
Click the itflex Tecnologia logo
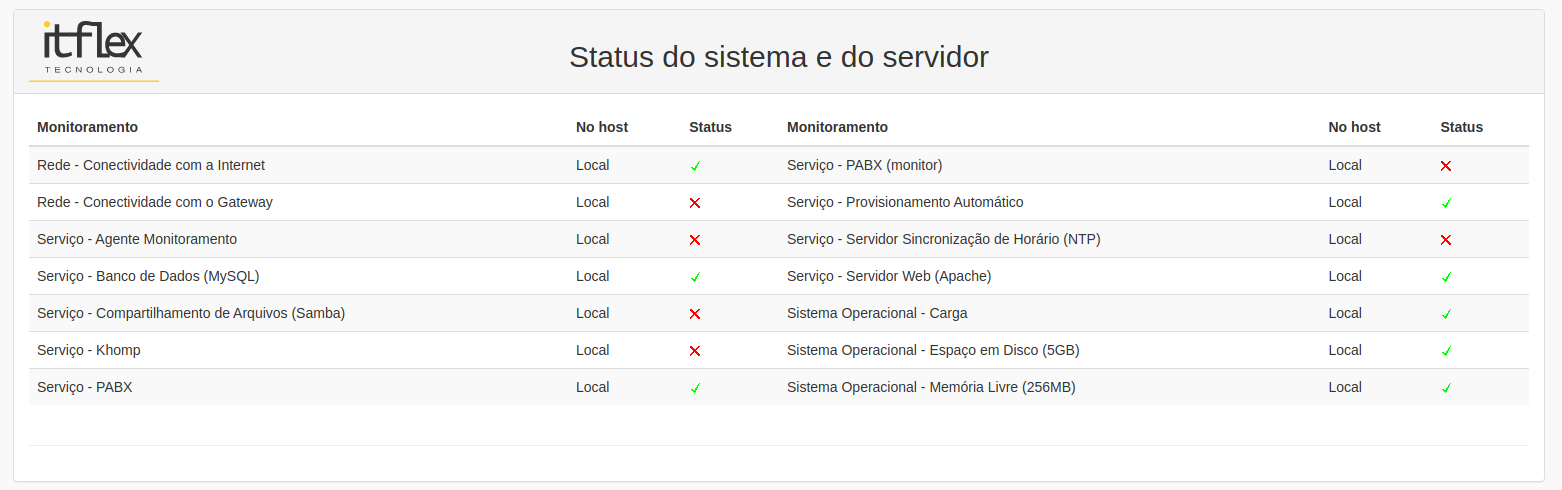pyautogui.click(x=94, y=50)
